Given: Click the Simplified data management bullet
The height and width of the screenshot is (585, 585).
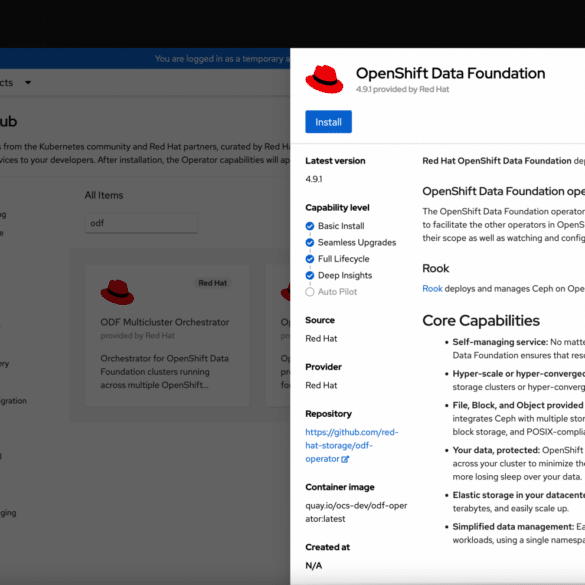Looking at the screenshot, I should 519,533.
